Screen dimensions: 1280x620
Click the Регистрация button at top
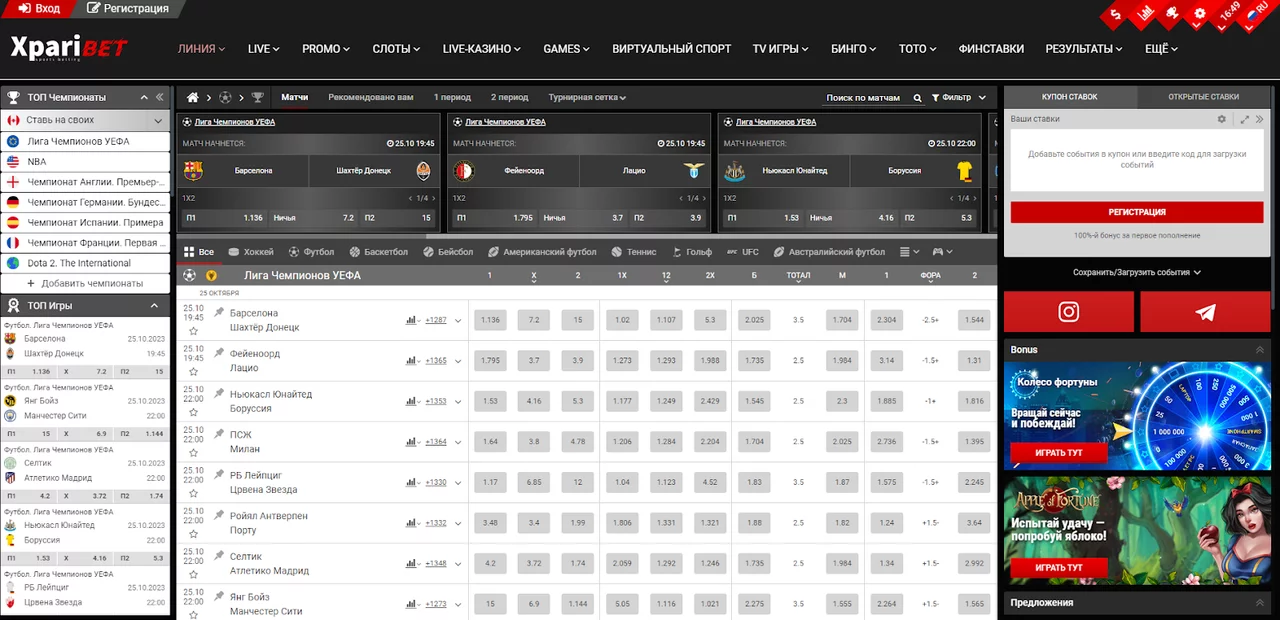click(128, 9)
